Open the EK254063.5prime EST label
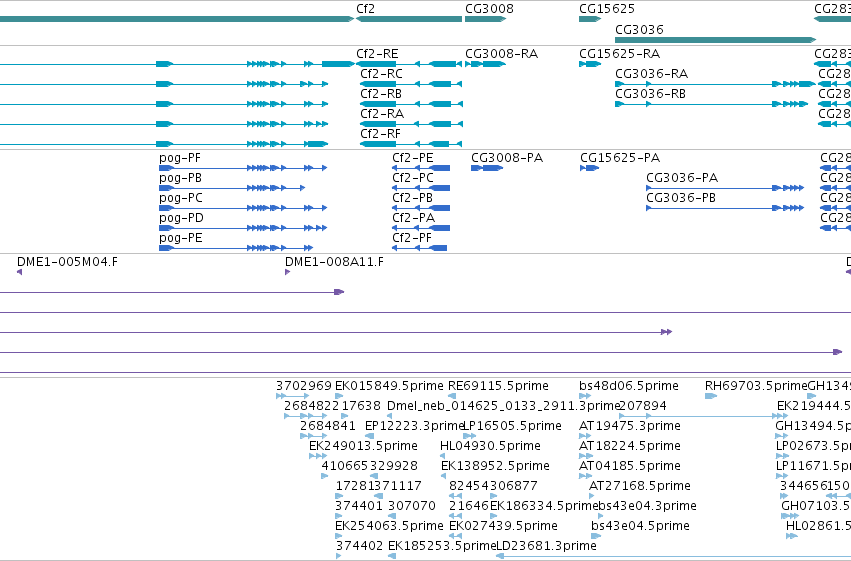This screenshot has width=851, height=561. point(389,526)
